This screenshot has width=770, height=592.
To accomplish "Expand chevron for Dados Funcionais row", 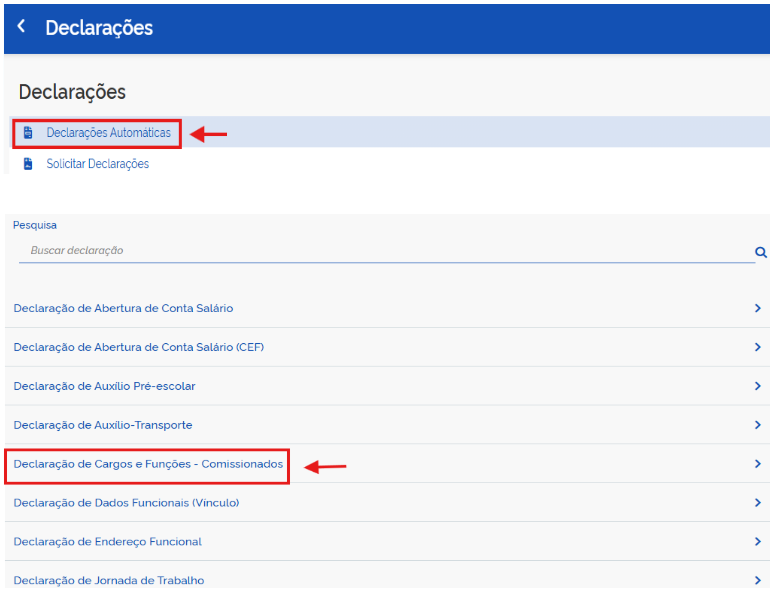I will [x=758, y=503].
